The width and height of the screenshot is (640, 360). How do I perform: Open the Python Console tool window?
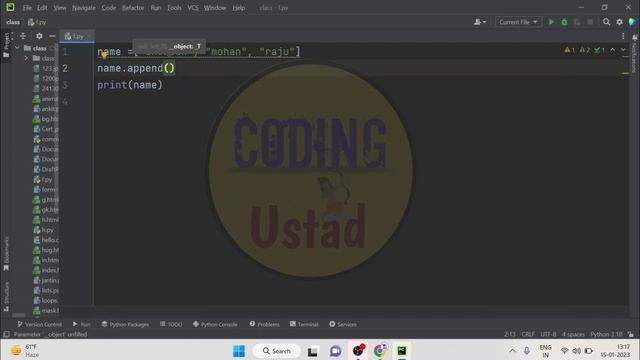[x=215, y=324]
